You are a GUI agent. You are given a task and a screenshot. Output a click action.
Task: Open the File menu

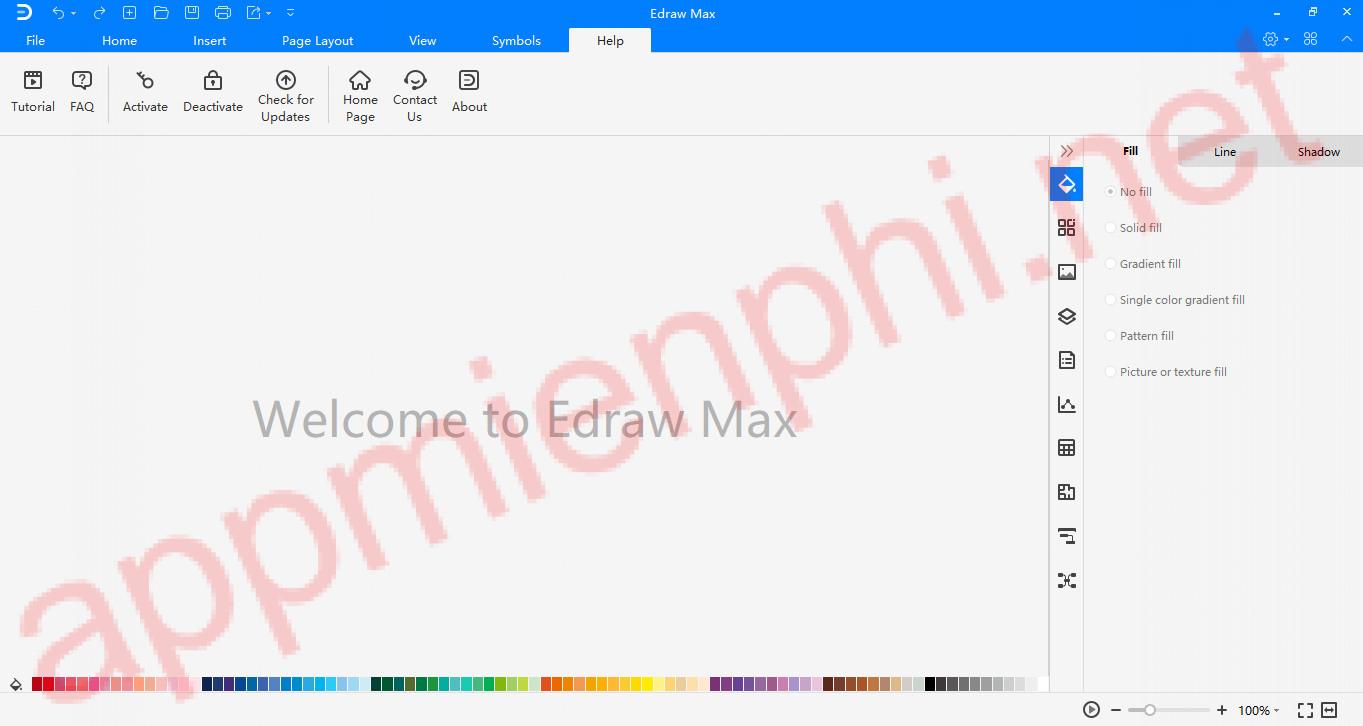click(35, 40)
